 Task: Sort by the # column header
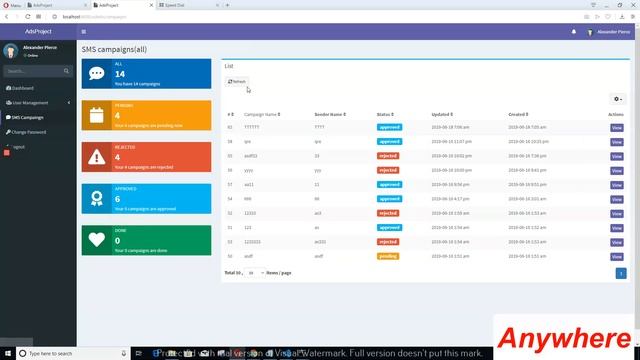(231, 114)
